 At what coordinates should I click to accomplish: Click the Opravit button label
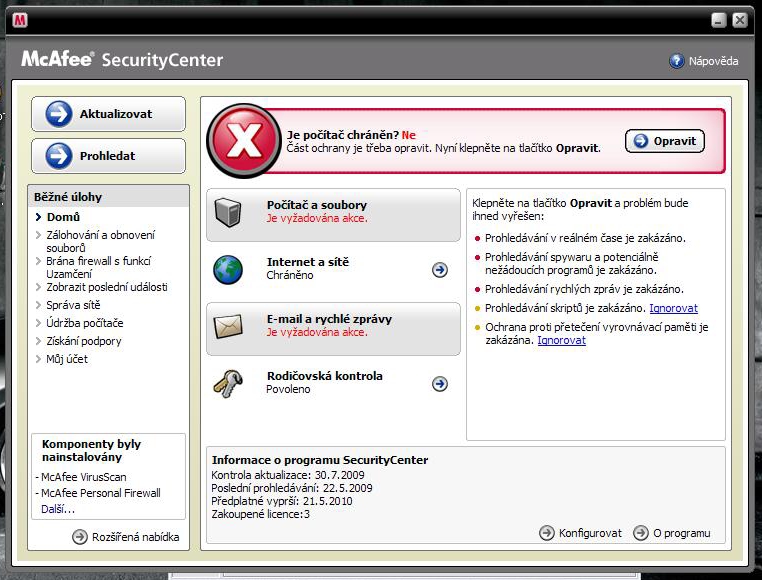[x=675, y=141]
